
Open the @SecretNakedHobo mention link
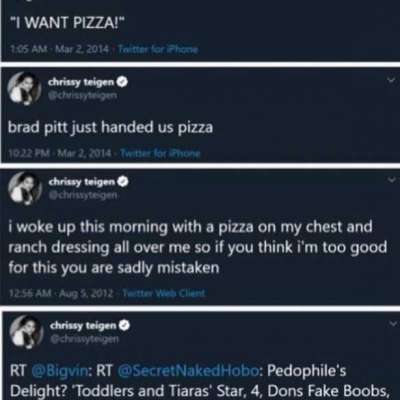pyautogui.click(x=188, y=371)
